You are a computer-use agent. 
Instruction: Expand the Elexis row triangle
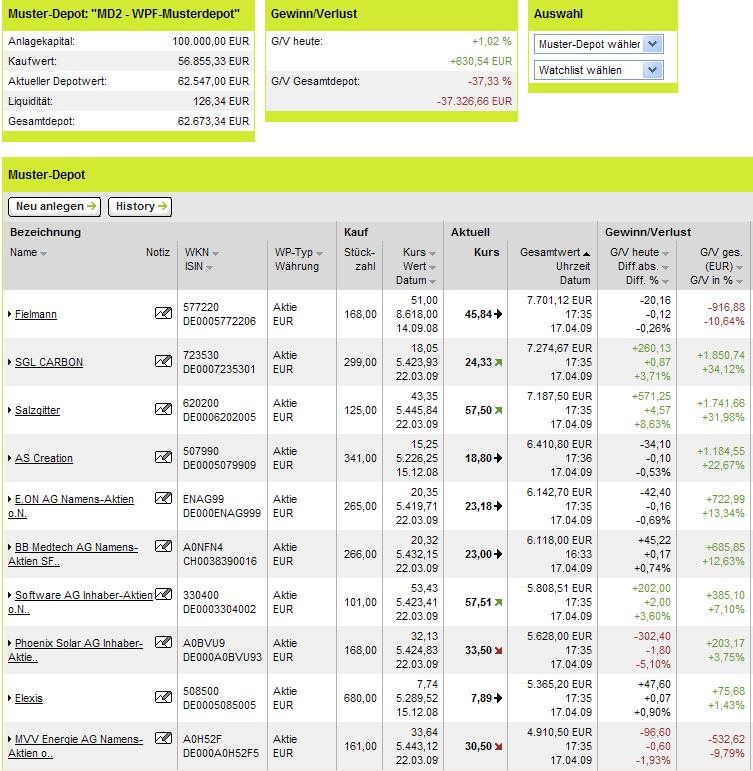[x=10, y=698]
